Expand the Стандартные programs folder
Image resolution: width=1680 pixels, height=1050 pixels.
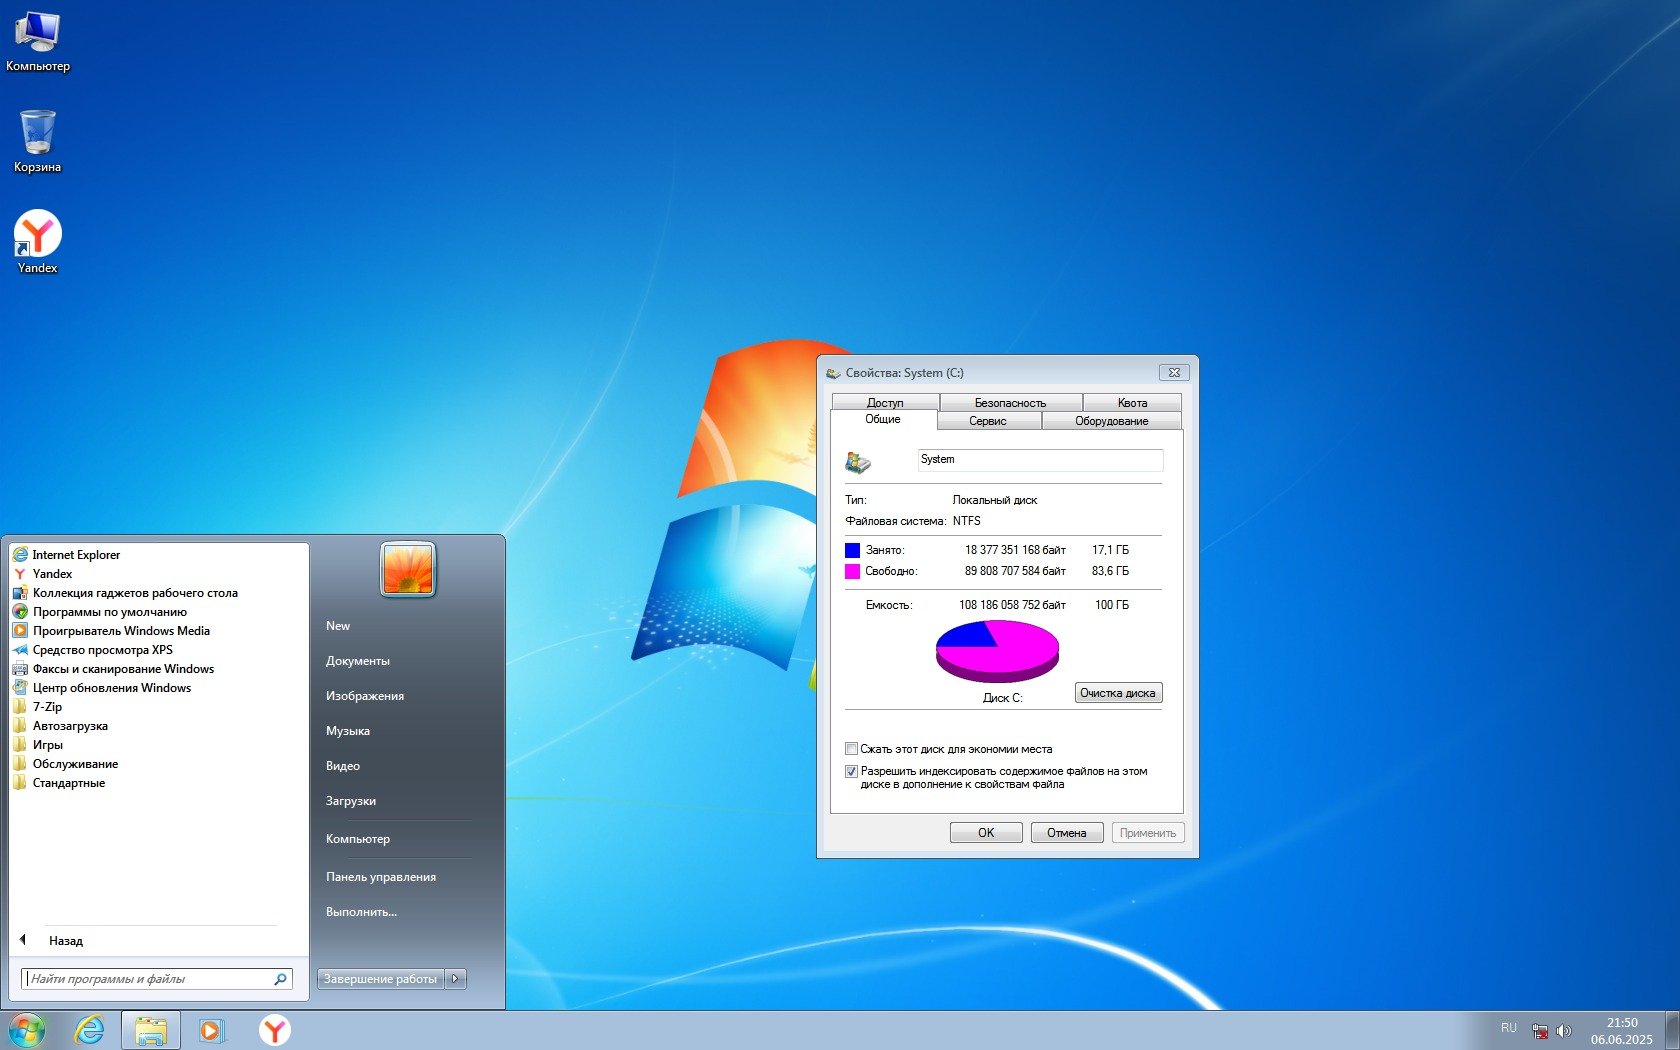click(x=68, y=783)
